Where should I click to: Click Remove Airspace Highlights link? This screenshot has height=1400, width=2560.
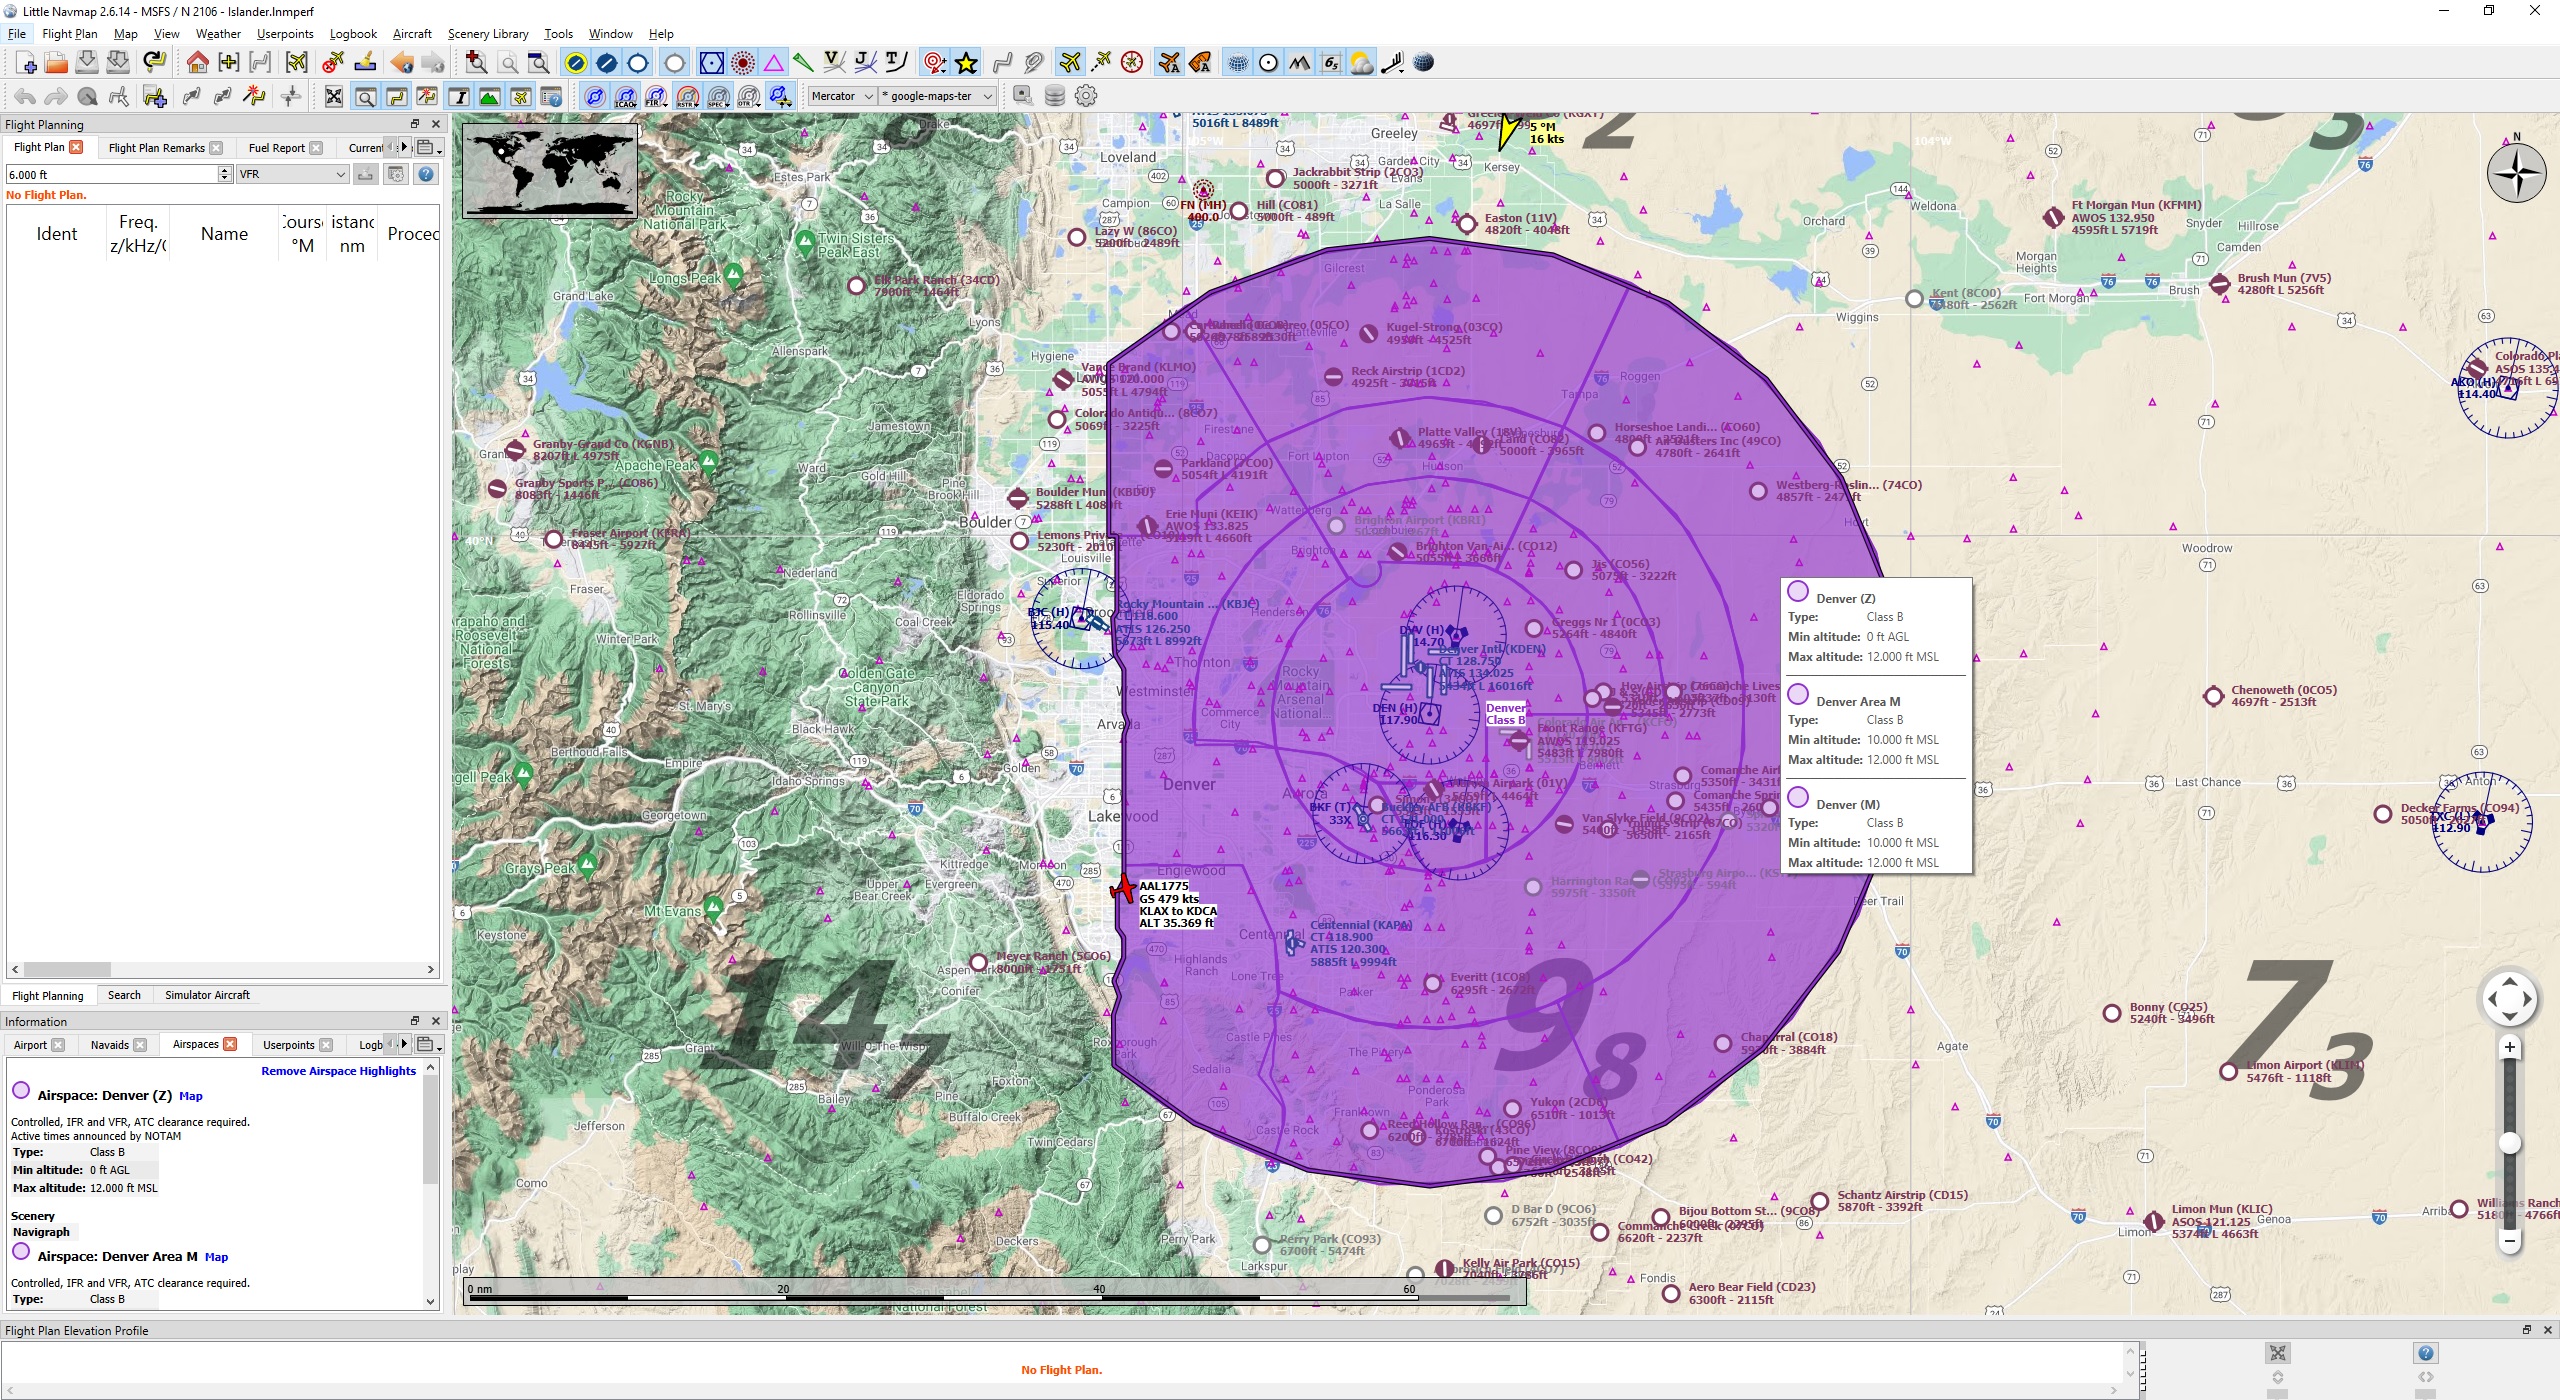[338, 1071]
